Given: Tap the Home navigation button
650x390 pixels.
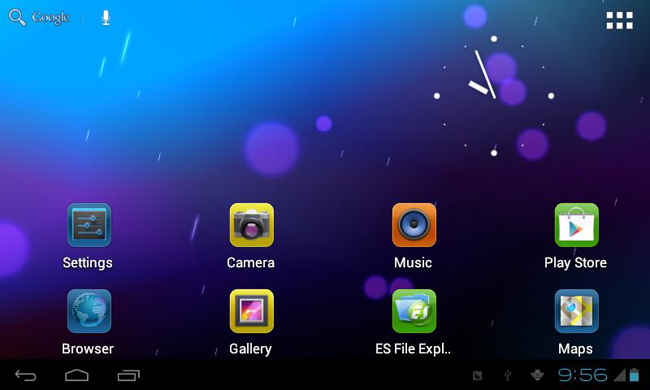Looking at the screenshot, I should (x=77, y=375).
